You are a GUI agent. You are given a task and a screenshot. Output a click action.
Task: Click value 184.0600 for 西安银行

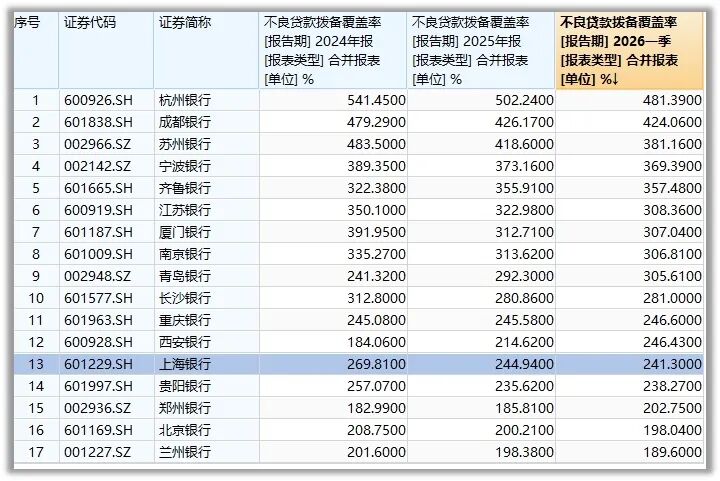[376, 342]
